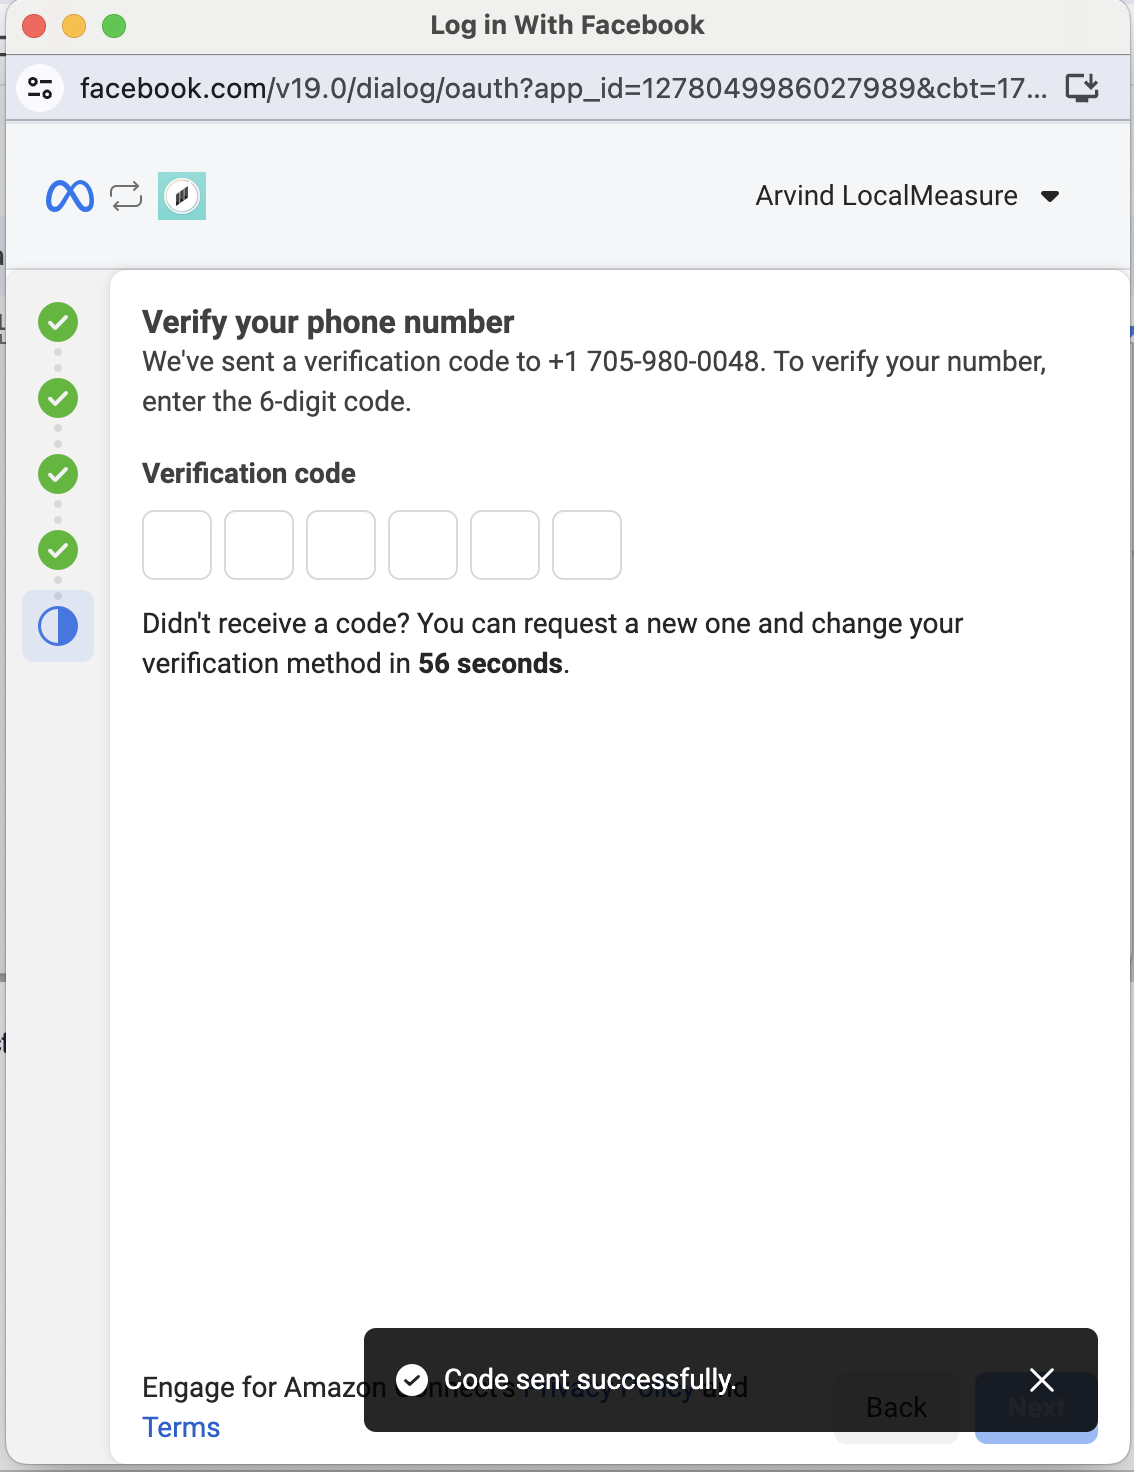Screen dimensions: 1134x1472
Task: Click the sync arrows icon between logos
Action: pyautogui.click(x=126, y=196)
